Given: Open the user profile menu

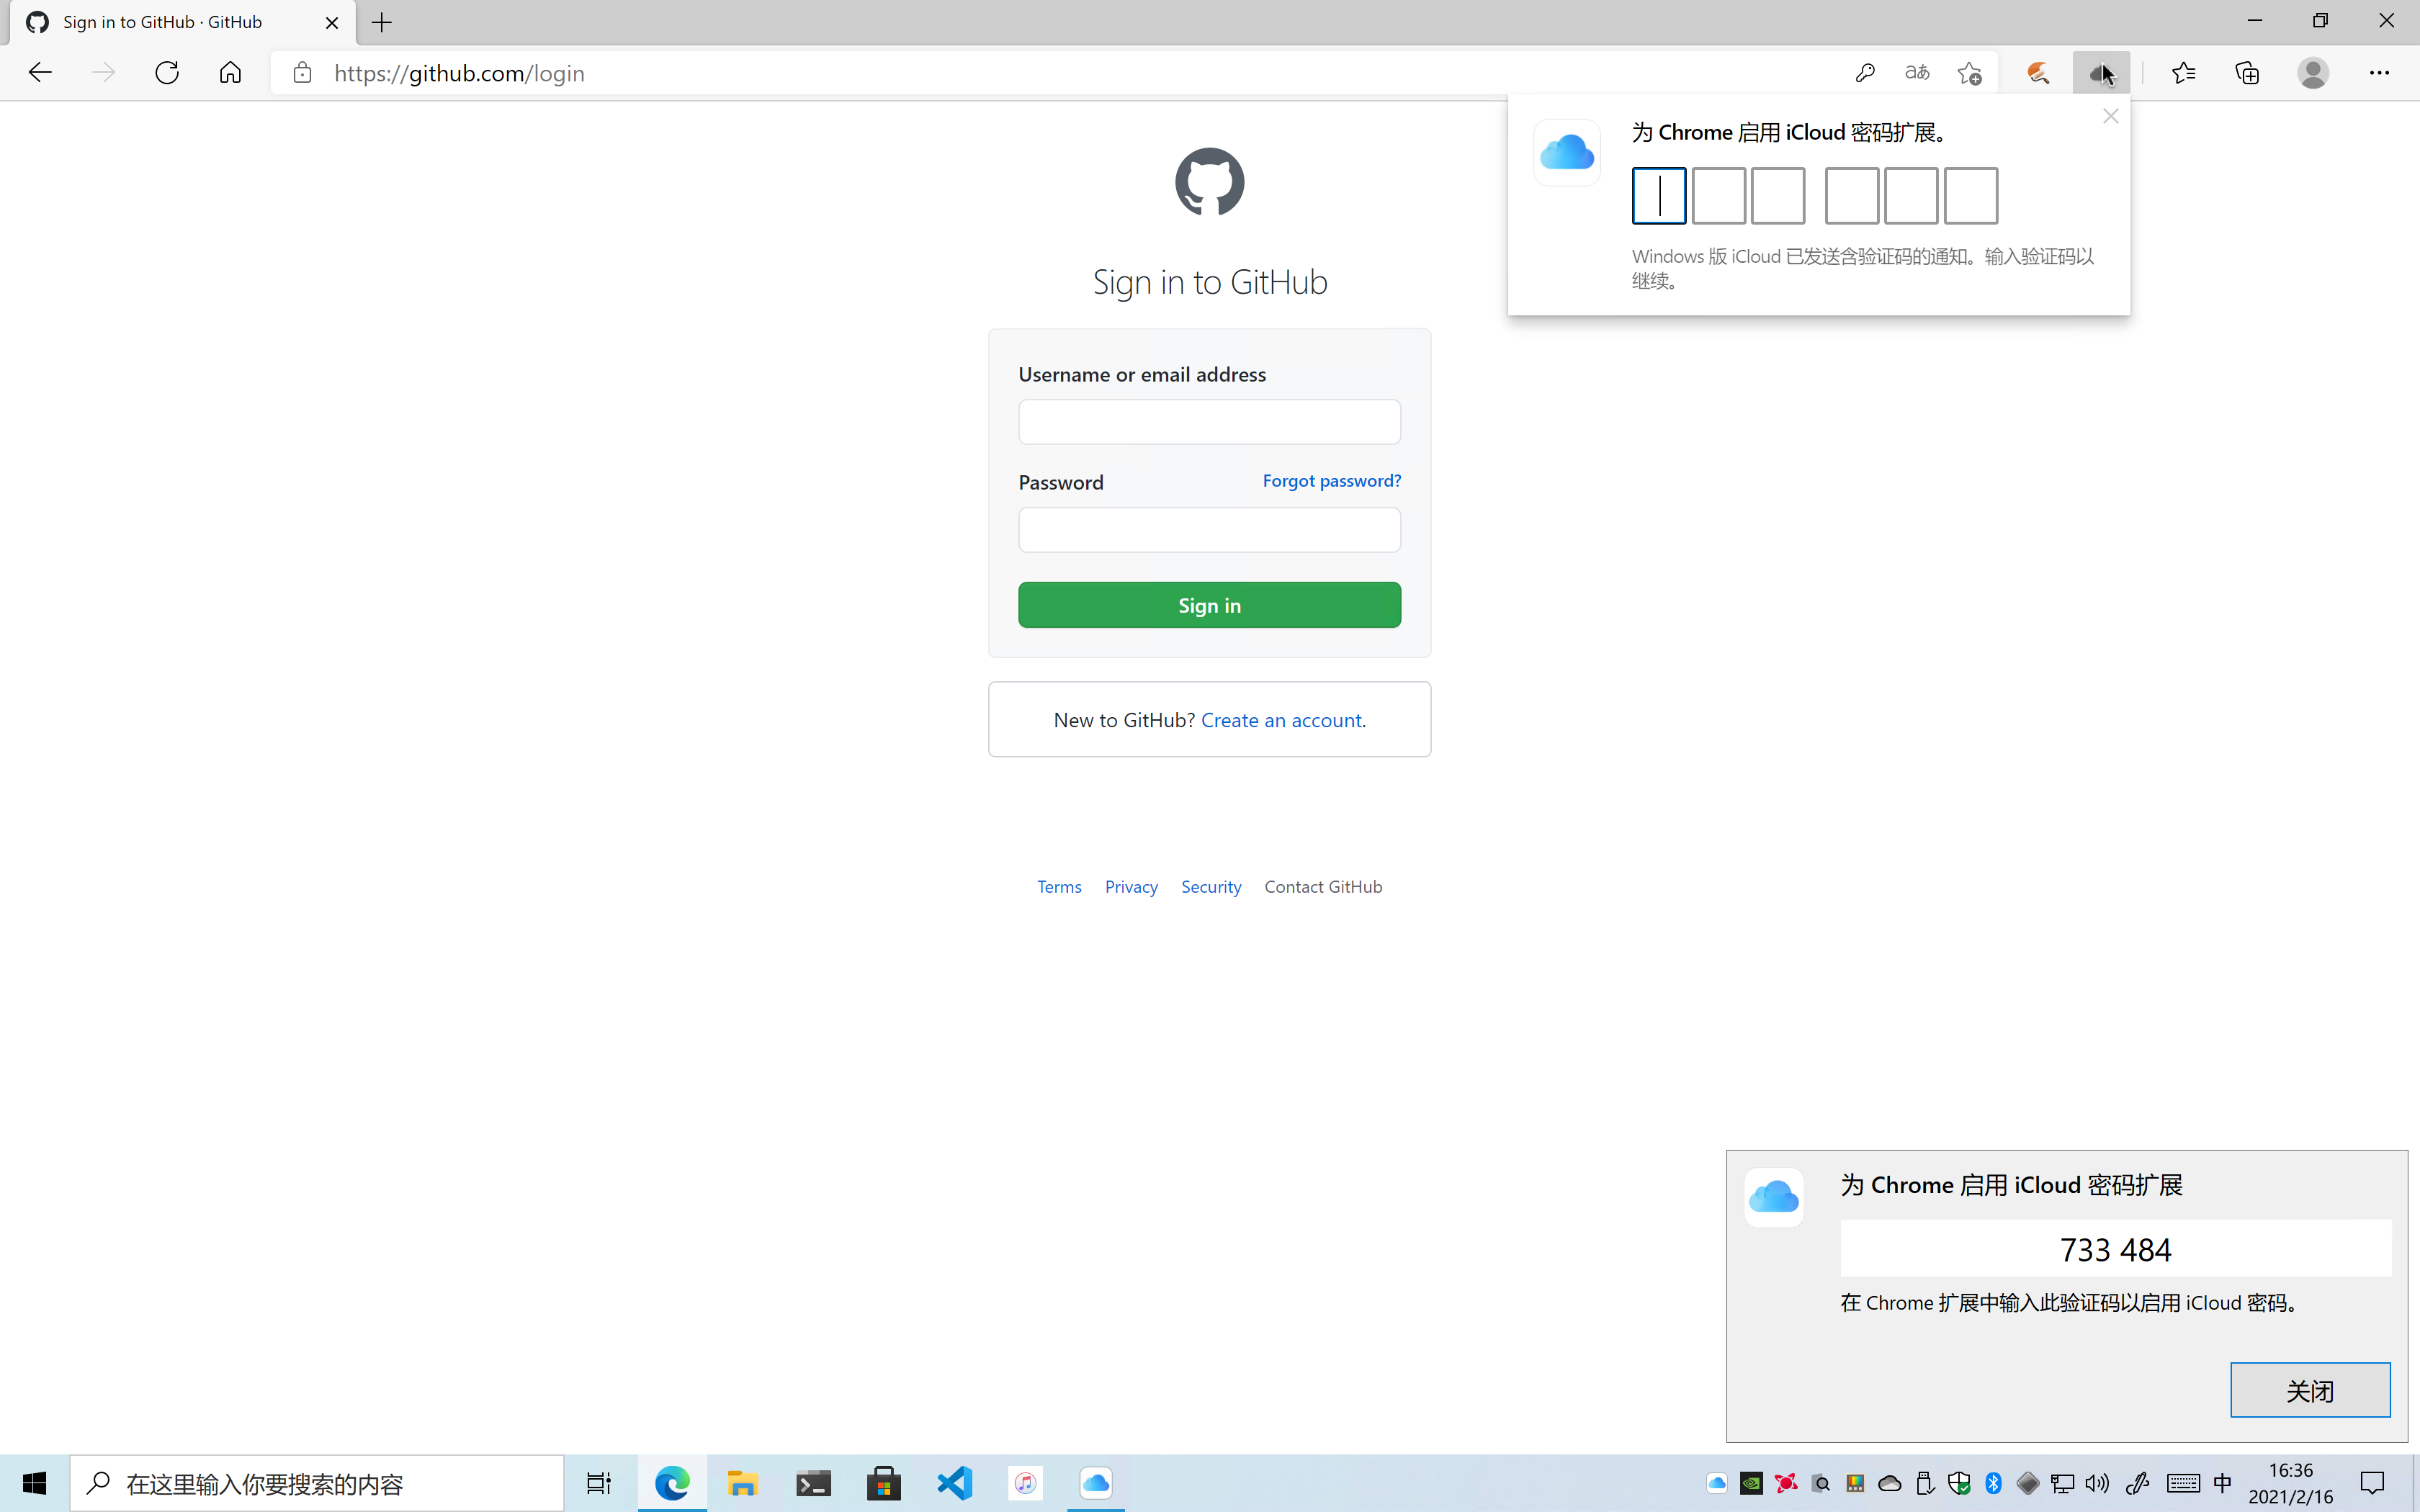Looking at the screenshot, I should click(2313, 73).
